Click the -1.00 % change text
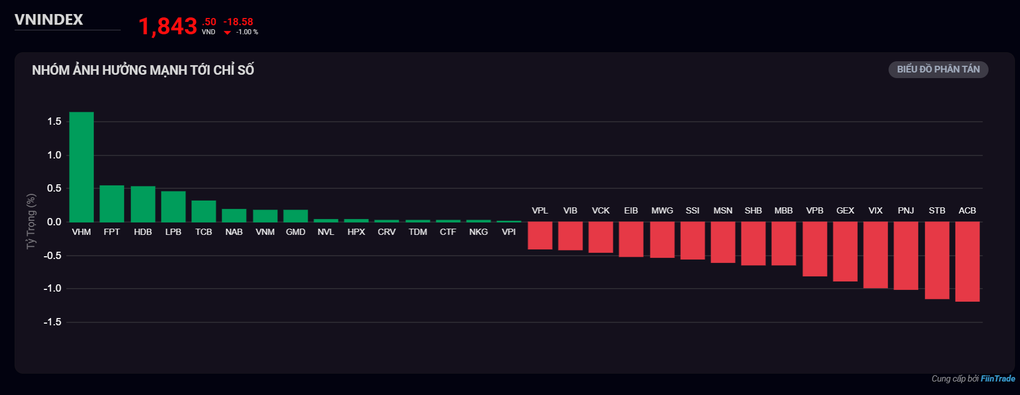This screenshot has width=1020, height=395. click(x=247, y=32)
